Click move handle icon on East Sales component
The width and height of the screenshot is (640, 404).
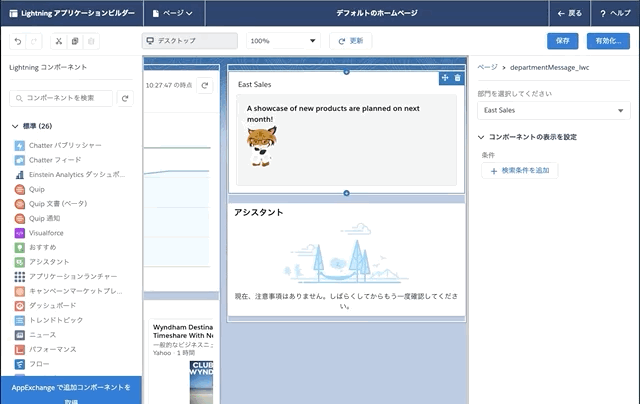pos(445,78)
